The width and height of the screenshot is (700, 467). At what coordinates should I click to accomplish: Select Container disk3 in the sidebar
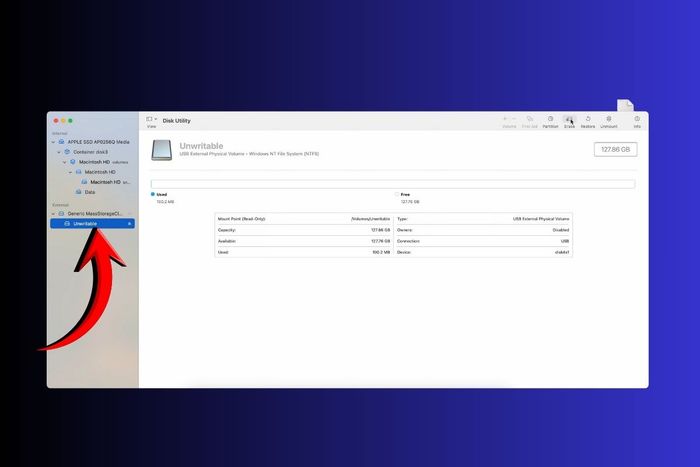click(x=91, y=152)
